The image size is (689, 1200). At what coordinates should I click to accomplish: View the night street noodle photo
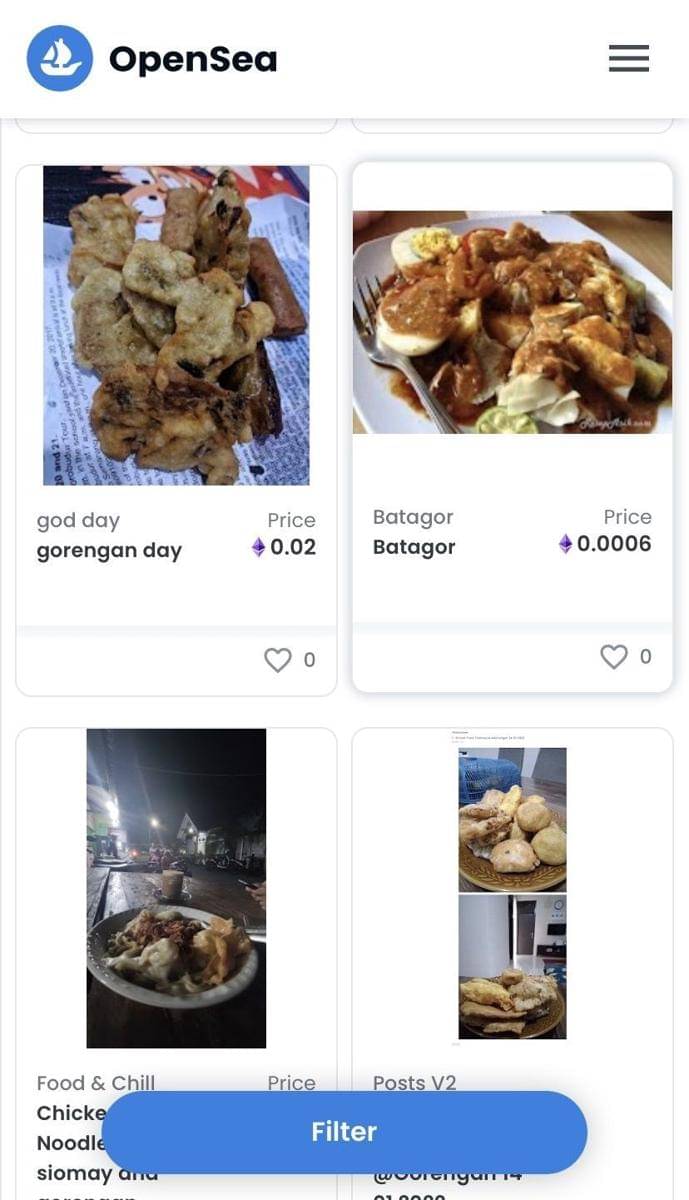coord(176,888)
